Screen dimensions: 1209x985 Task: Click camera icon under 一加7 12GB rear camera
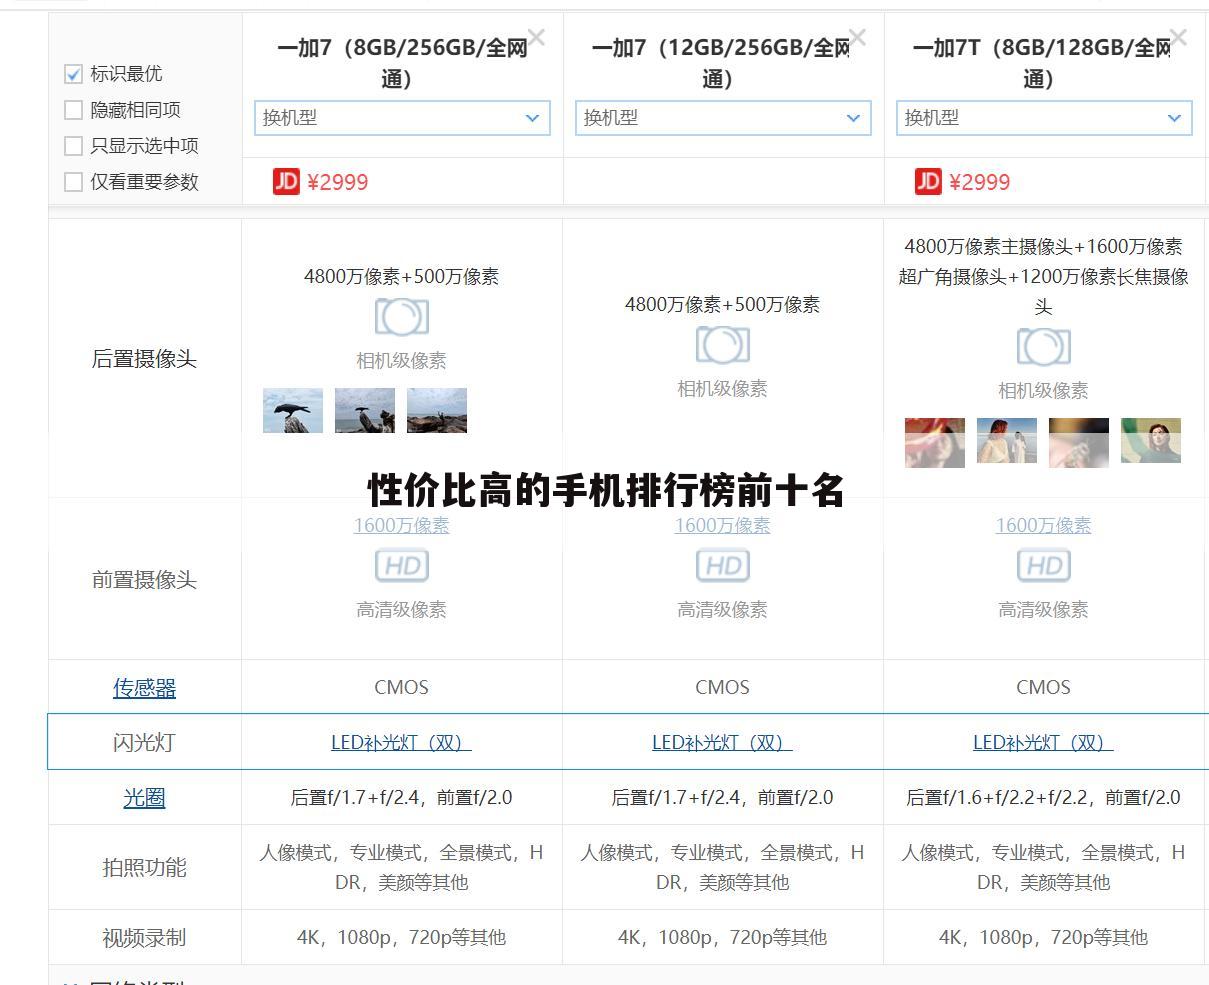[x=723, y=345]
